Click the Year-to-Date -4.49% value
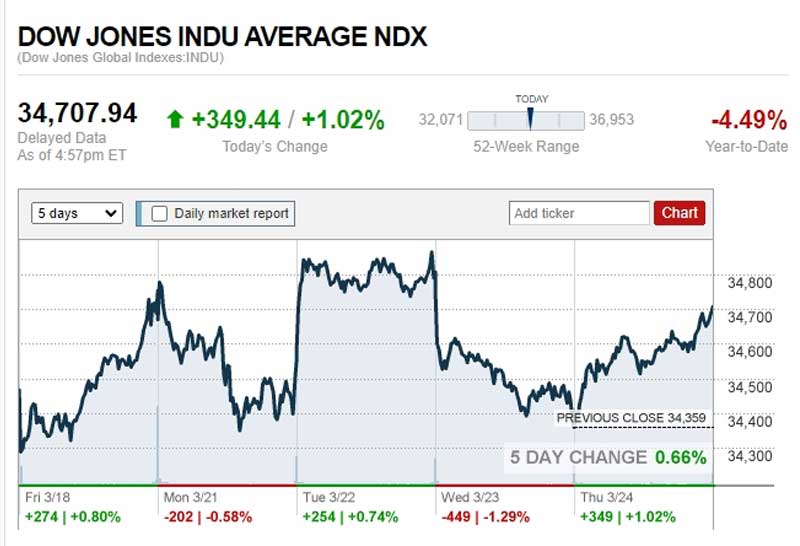The width and height of the screenshot is (800, 546). coord(748,121)
